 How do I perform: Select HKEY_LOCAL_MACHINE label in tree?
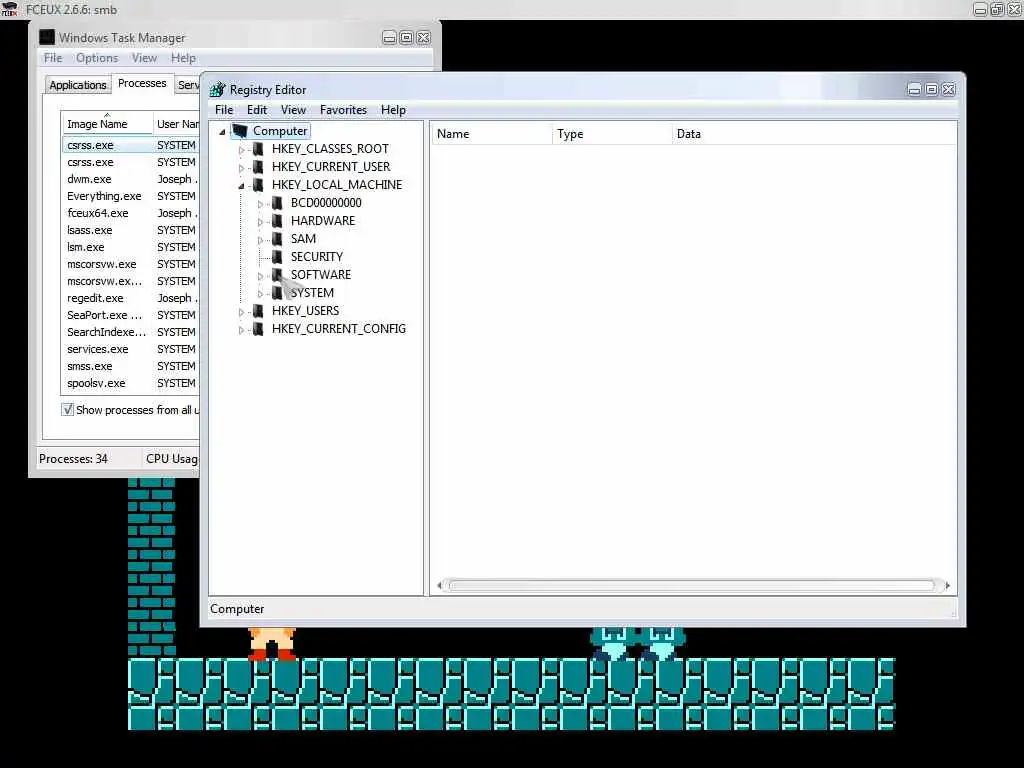pos(337,185)
